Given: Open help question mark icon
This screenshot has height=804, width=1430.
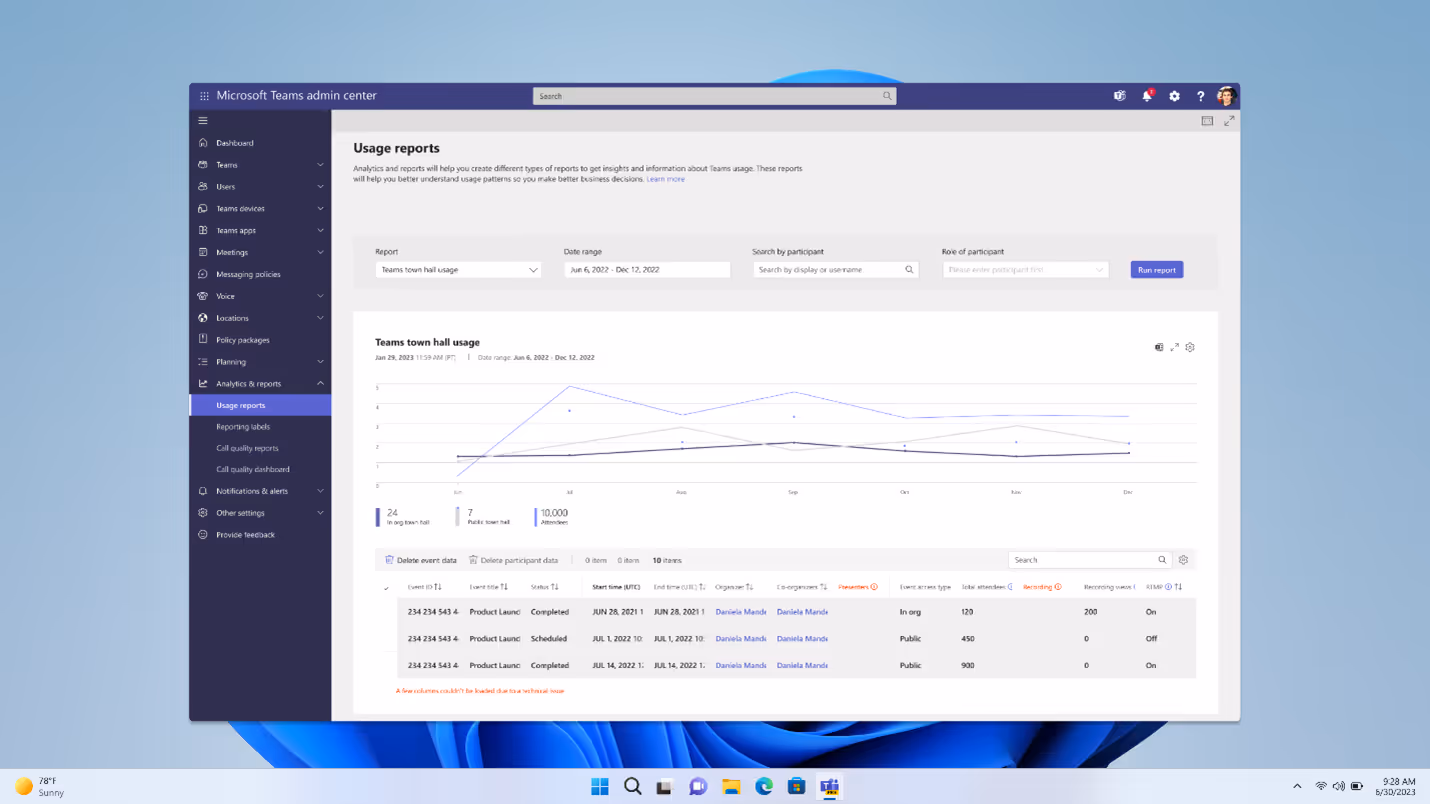Looking at the screenshot, I should point(1200,96).
